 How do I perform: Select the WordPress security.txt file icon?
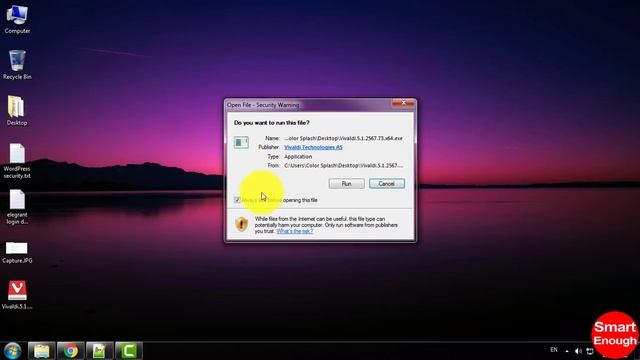[17, 161]
